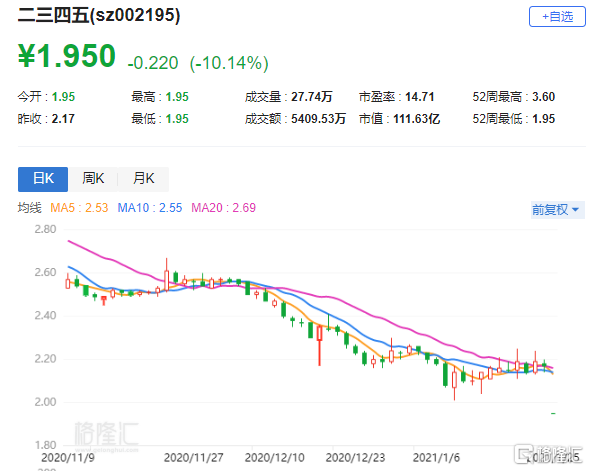Click the 均线 moving average label
This screenshot has height=471, width=589.
click(29, 208)
